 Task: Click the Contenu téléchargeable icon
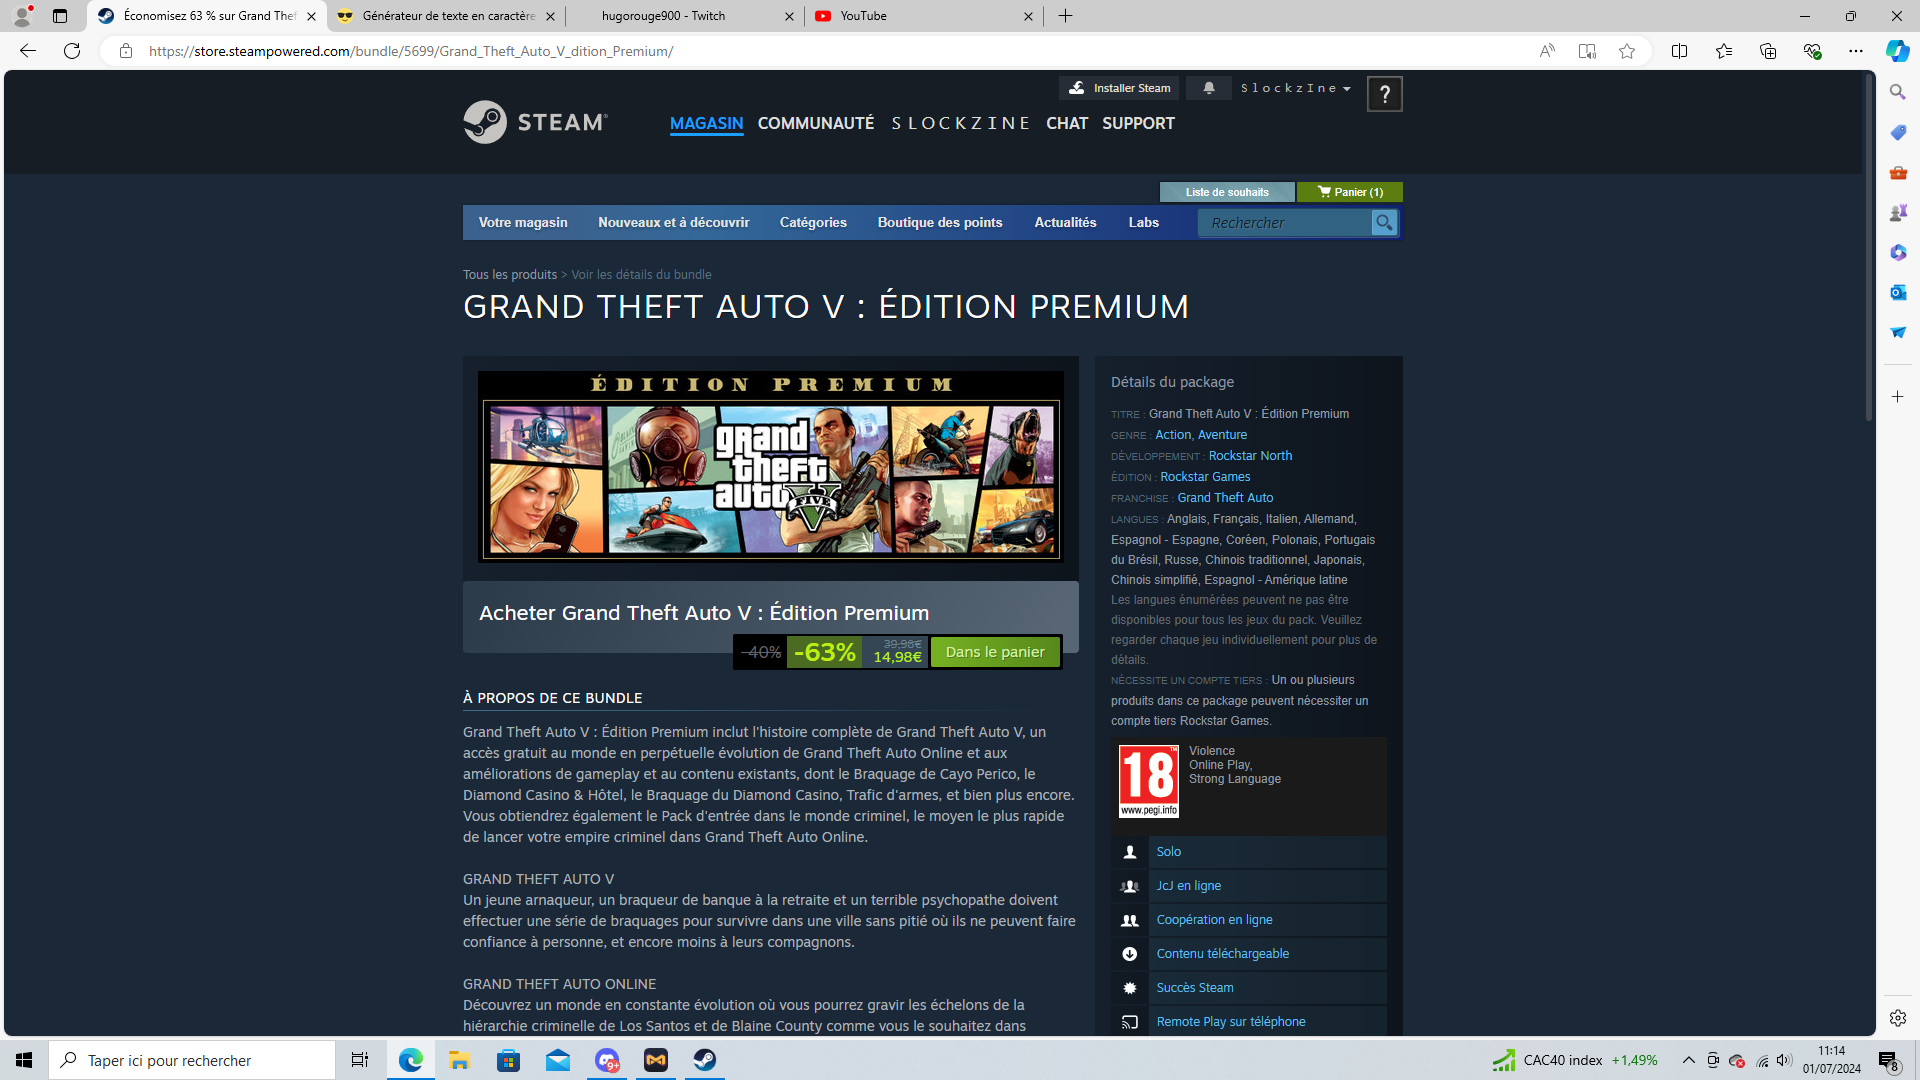pyautogui.click(x=1130, y=954)
